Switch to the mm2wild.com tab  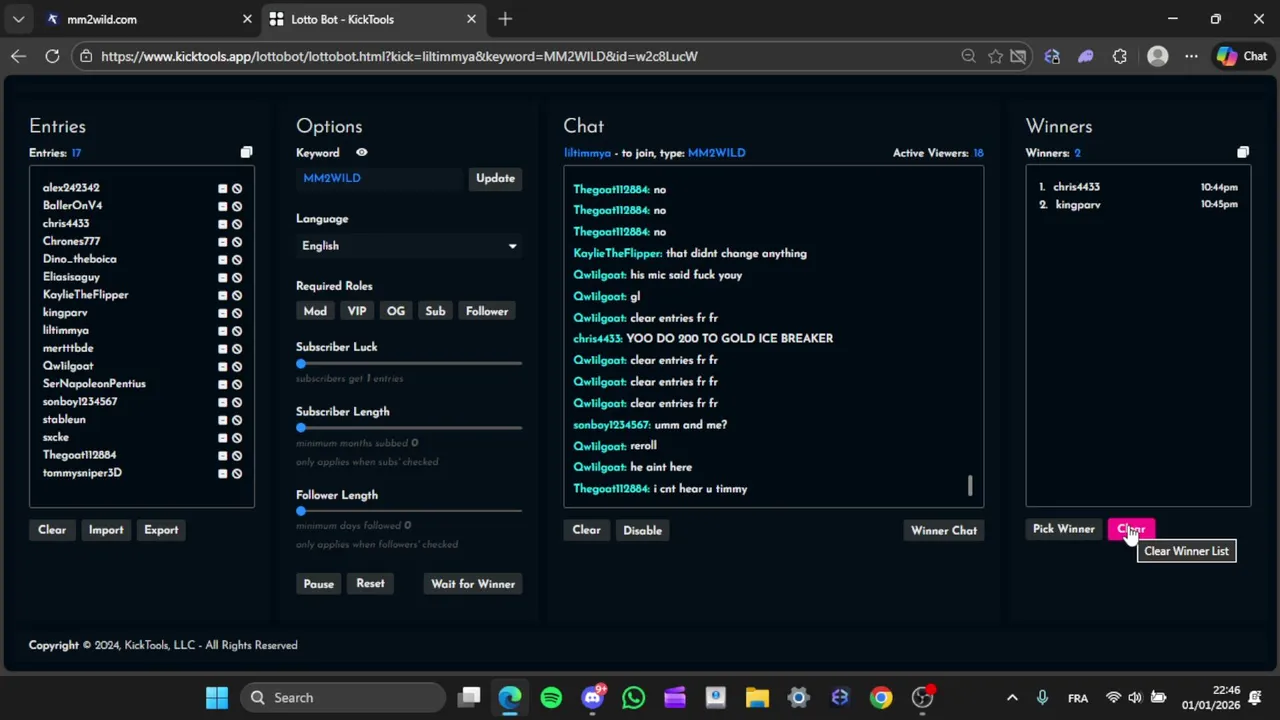tap(147, 19)
